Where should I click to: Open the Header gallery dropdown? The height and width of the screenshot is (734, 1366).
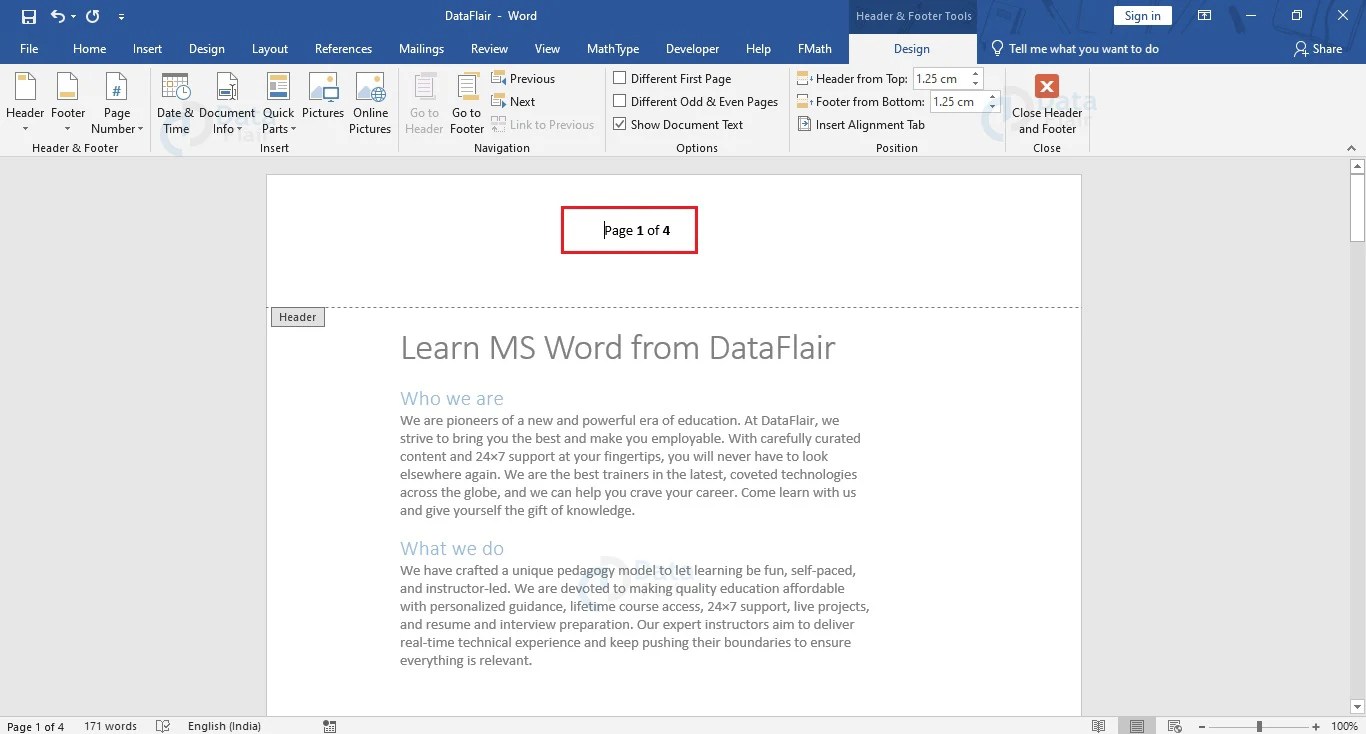[24, 103]
